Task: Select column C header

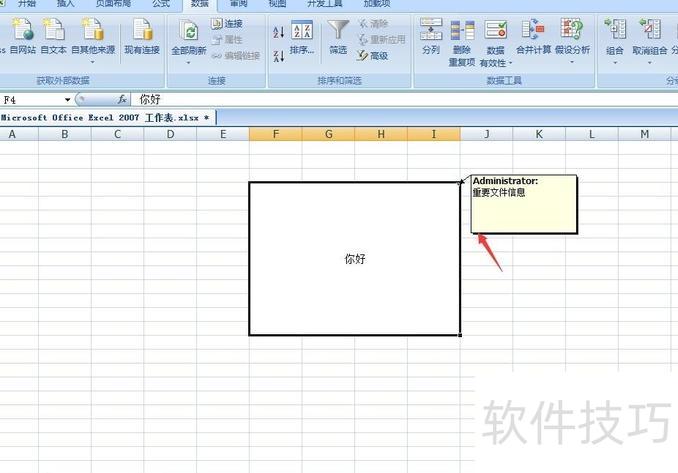Action: 118,134
